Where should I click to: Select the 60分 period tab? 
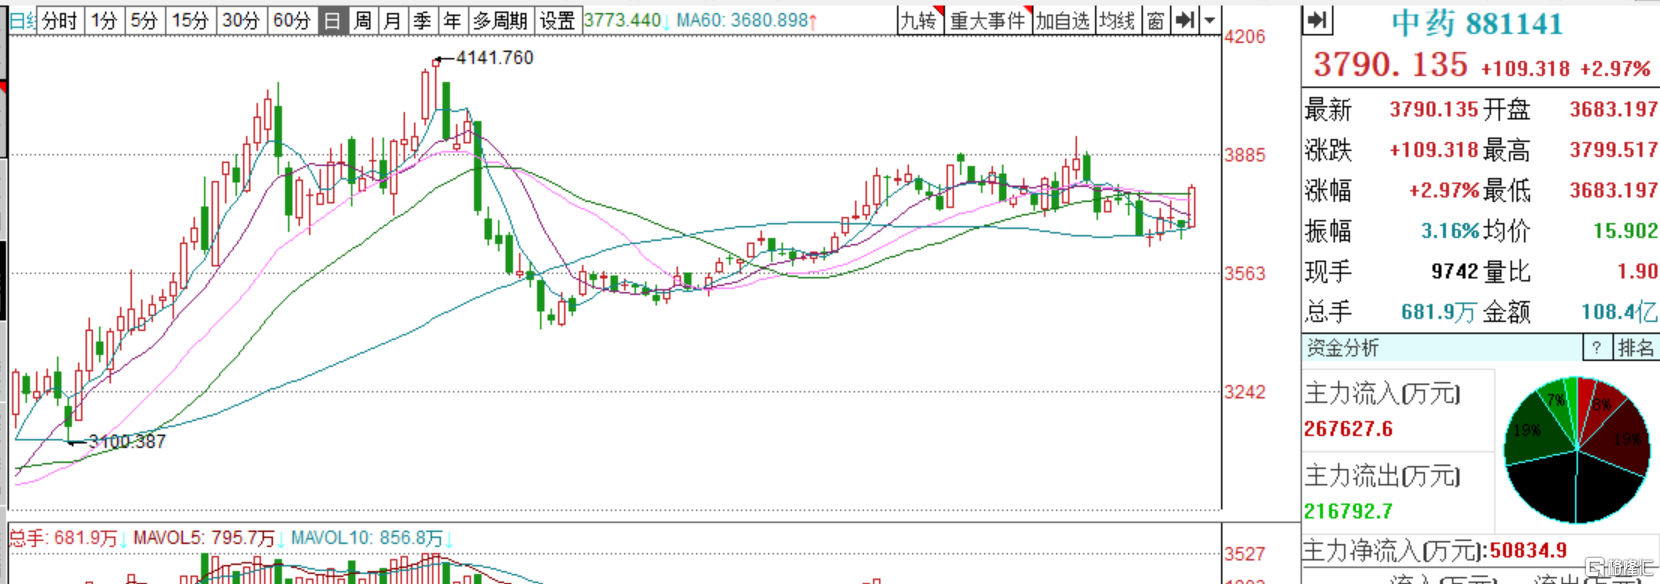292,21
